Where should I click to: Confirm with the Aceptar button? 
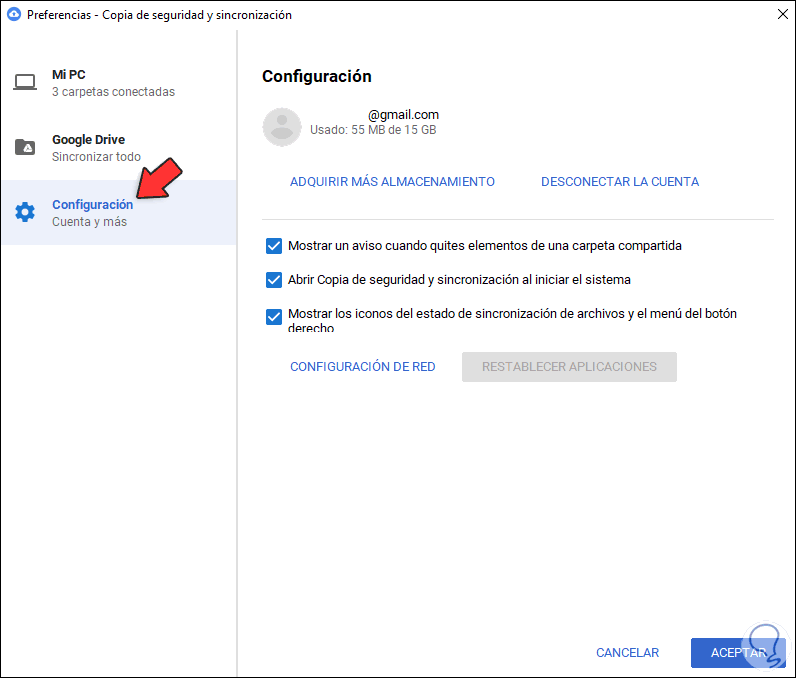coord(738,653)
